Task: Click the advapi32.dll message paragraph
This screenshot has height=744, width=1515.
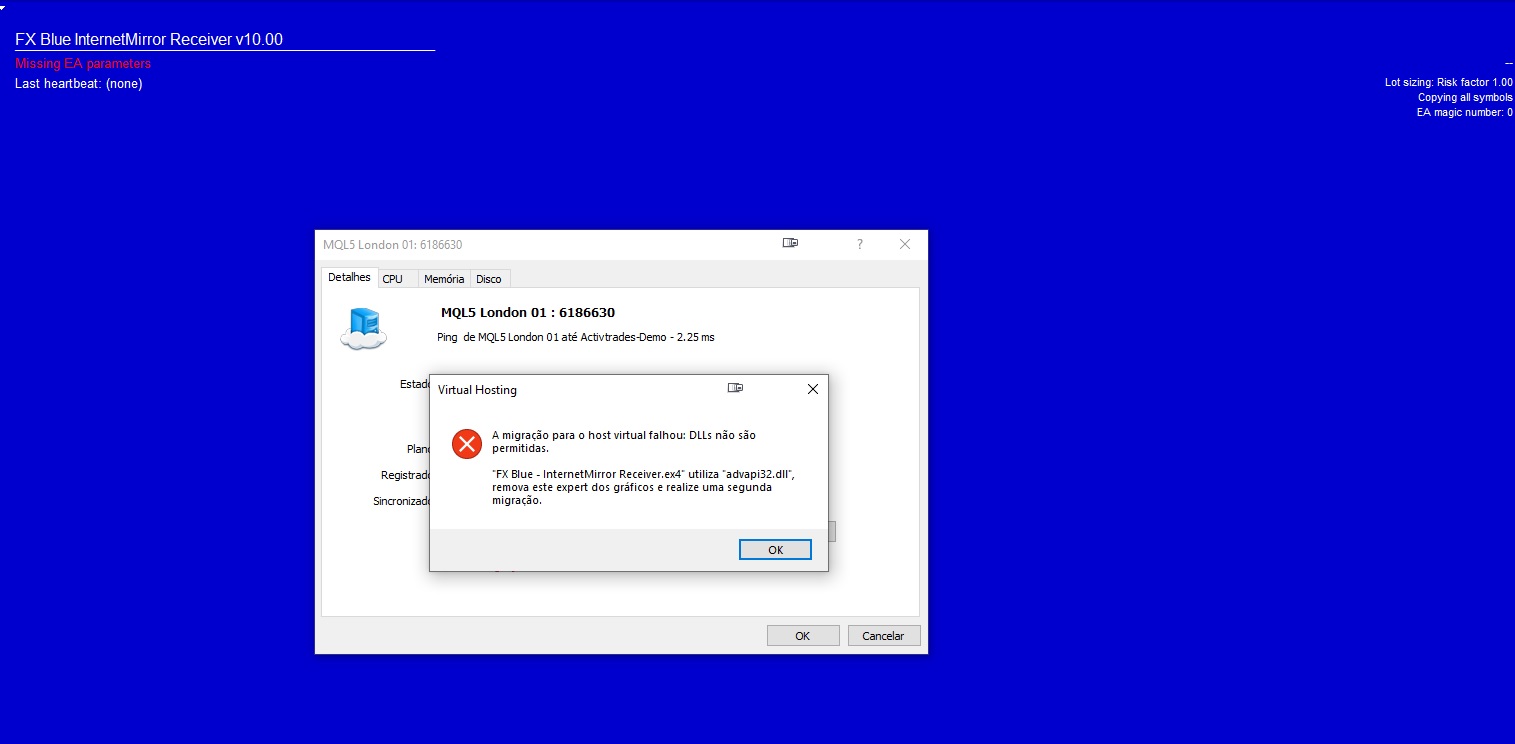Action: click(643, 487)
